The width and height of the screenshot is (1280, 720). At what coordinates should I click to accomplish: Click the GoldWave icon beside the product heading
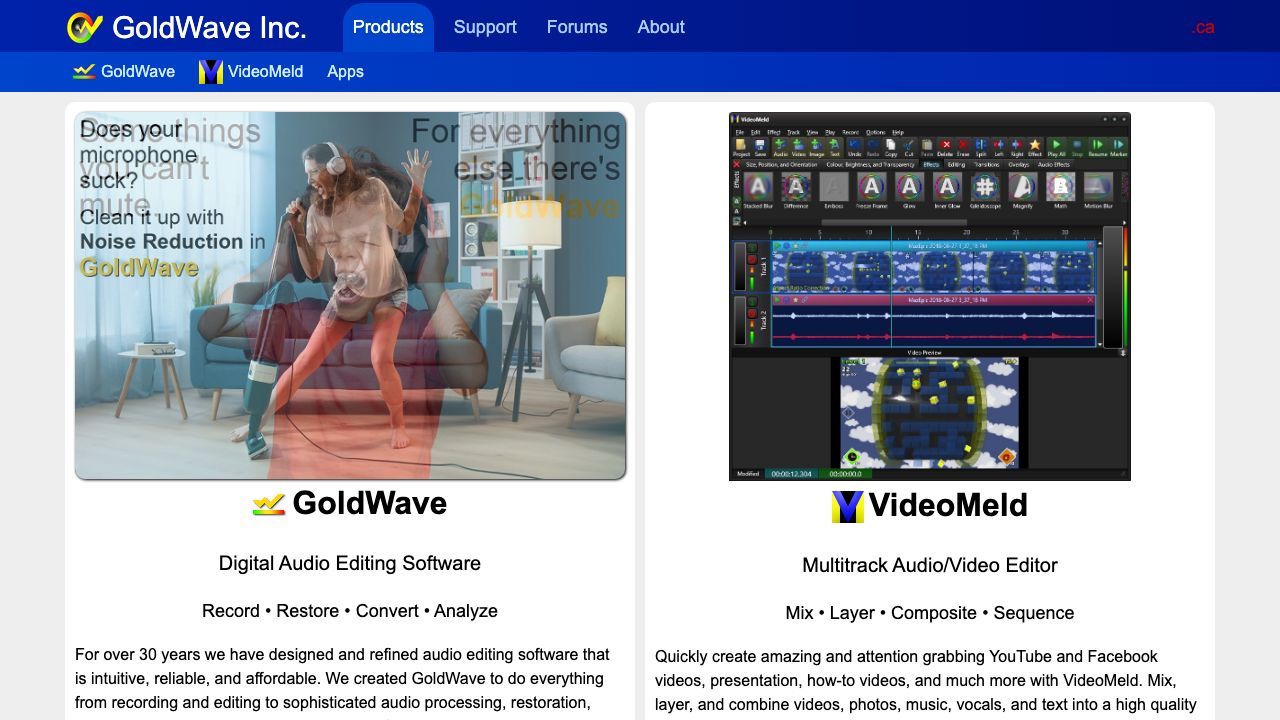269,504
